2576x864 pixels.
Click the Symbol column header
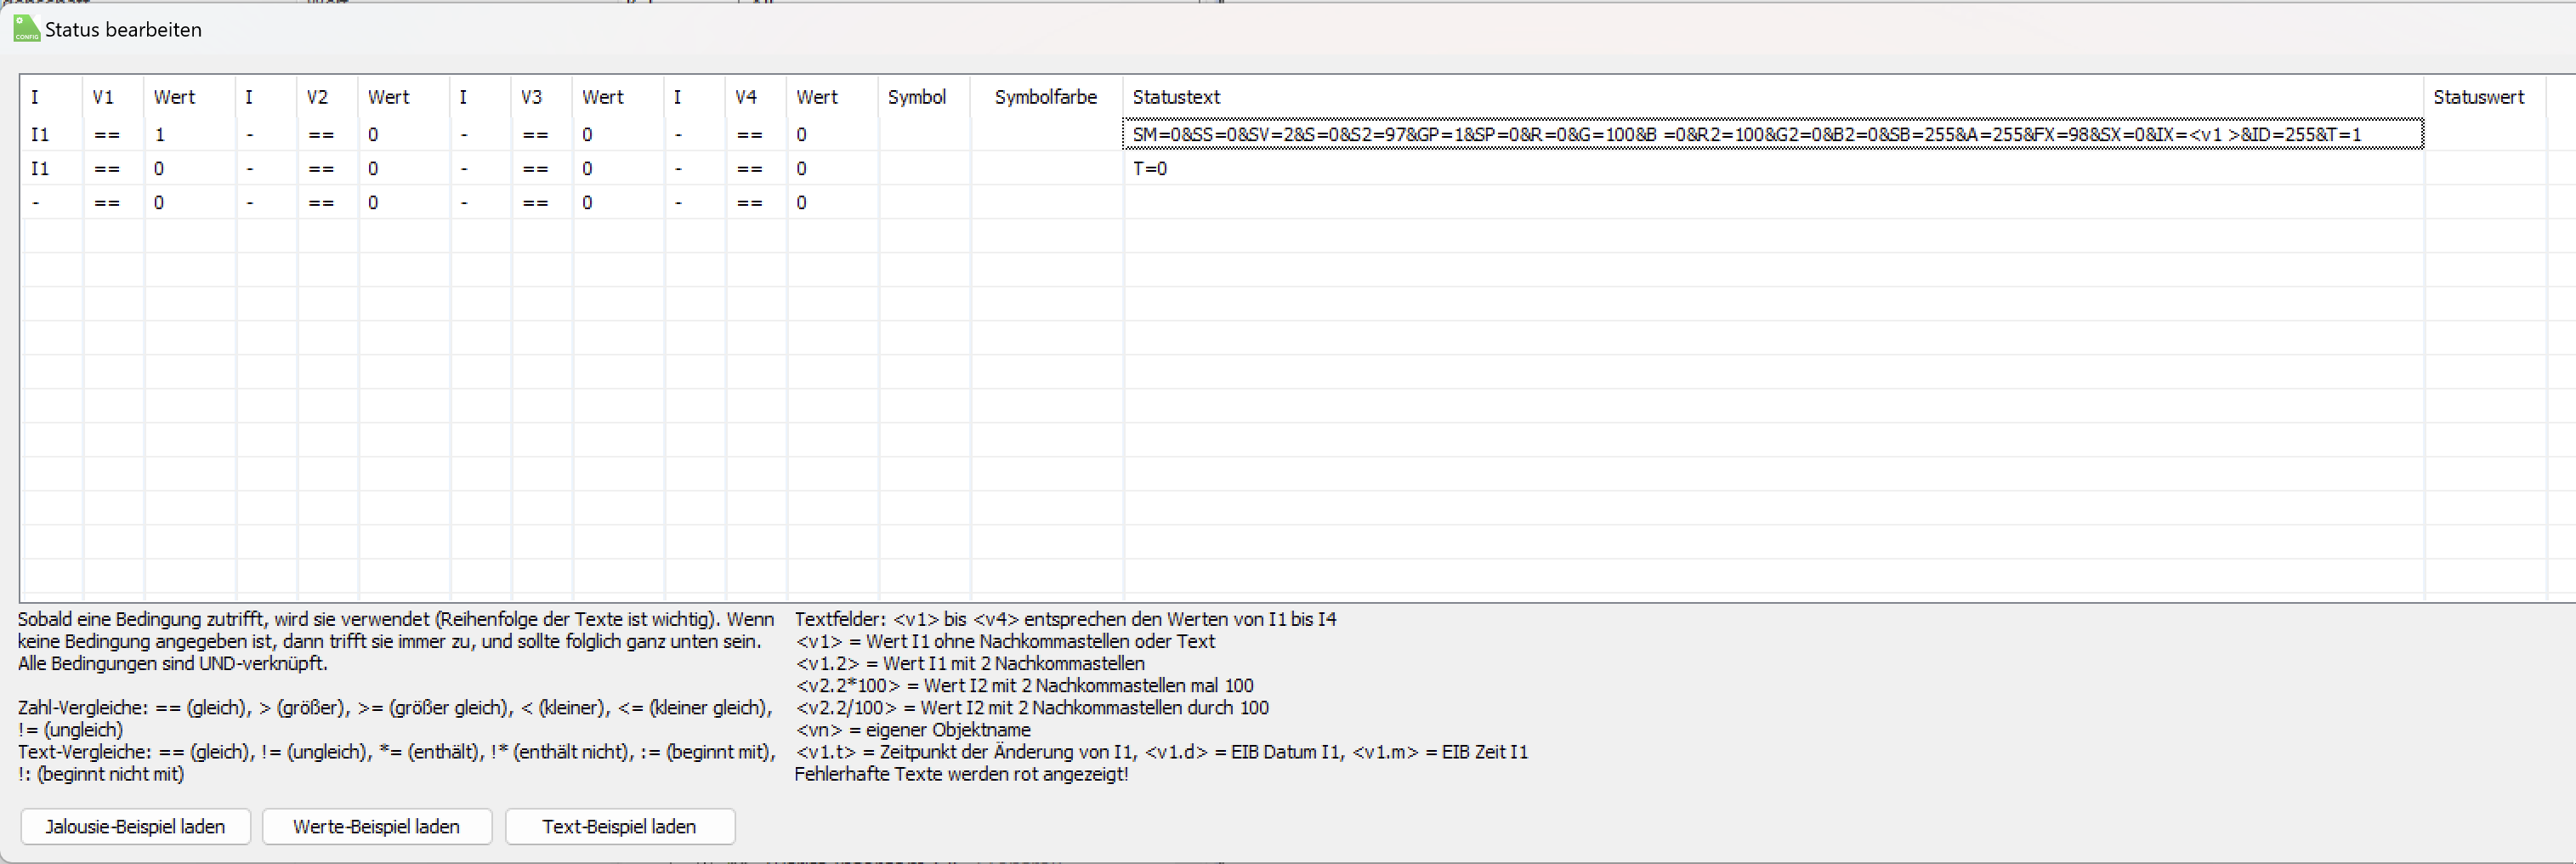(x=916, y=97)
